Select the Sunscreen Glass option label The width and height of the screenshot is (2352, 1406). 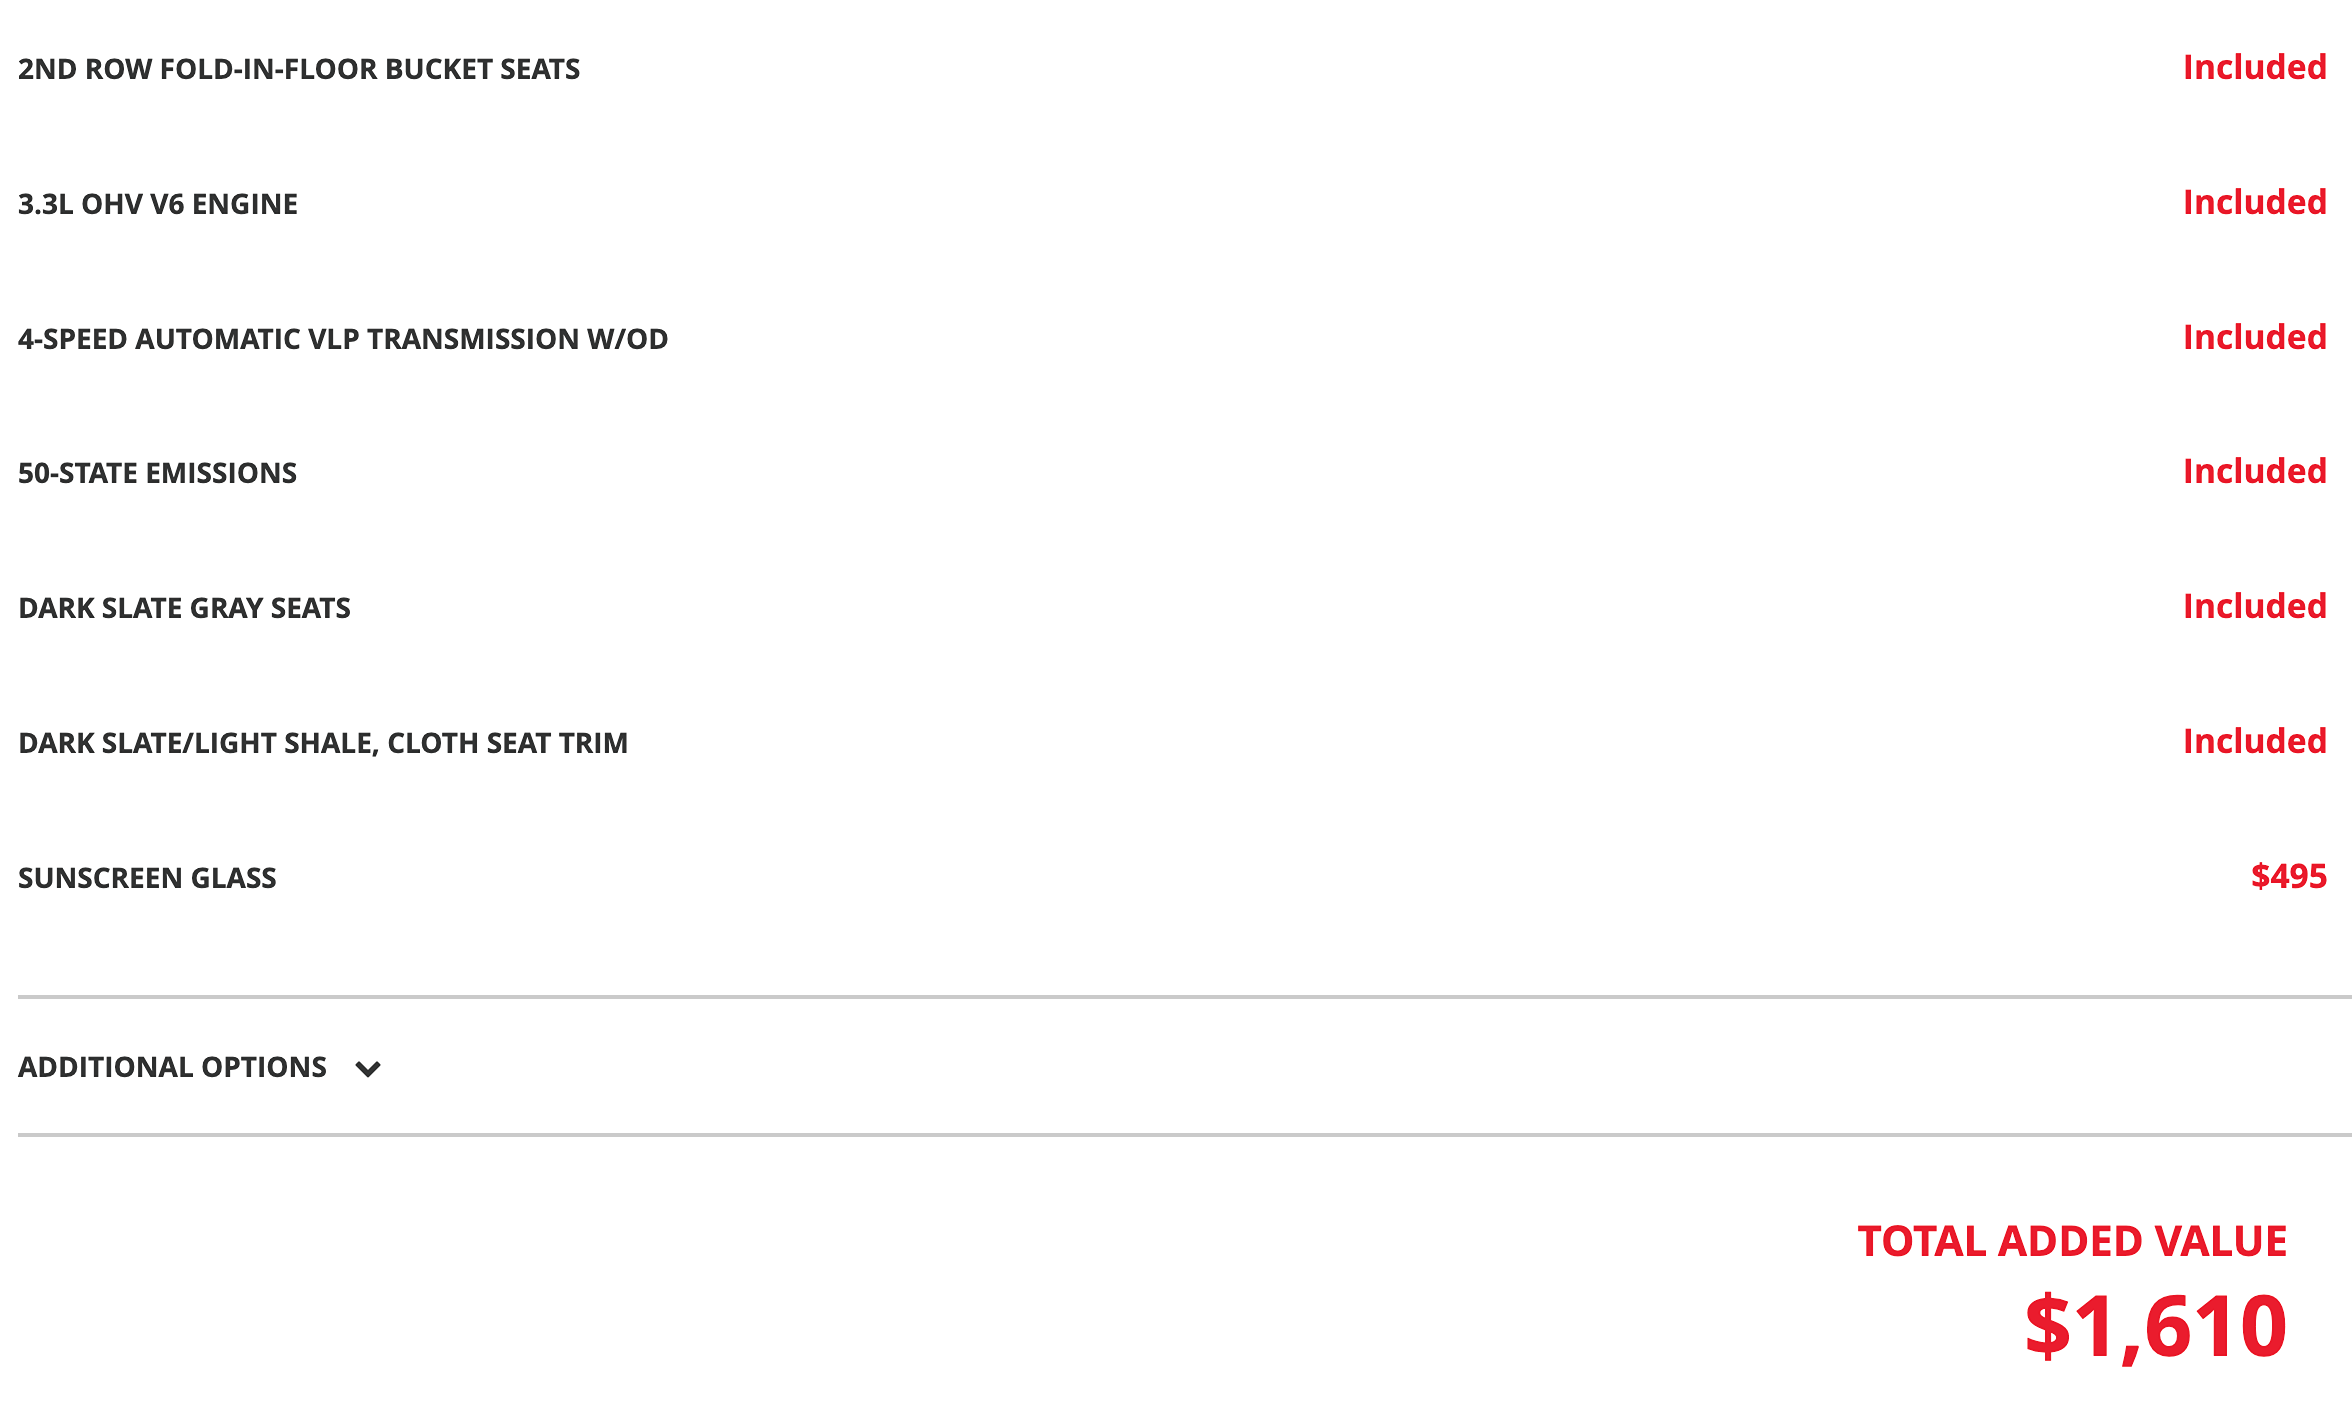pos(147,878)
